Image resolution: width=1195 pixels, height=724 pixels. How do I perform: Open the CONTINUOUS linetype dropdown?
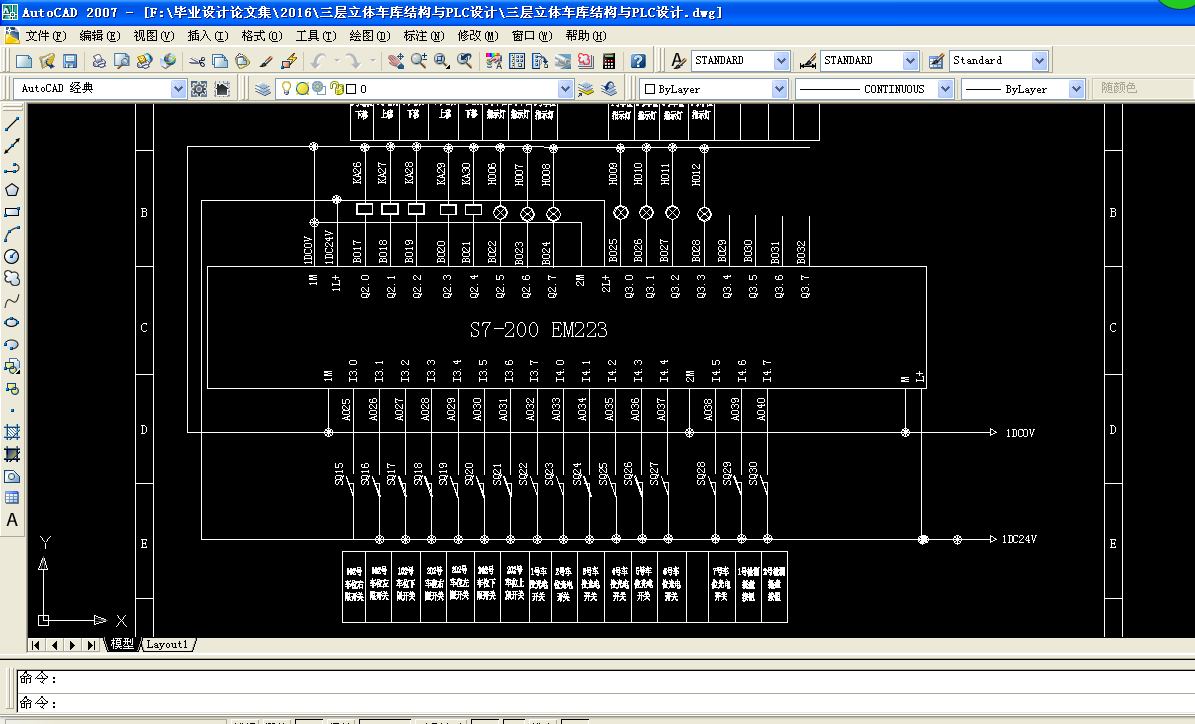click(x=945, y=89)
